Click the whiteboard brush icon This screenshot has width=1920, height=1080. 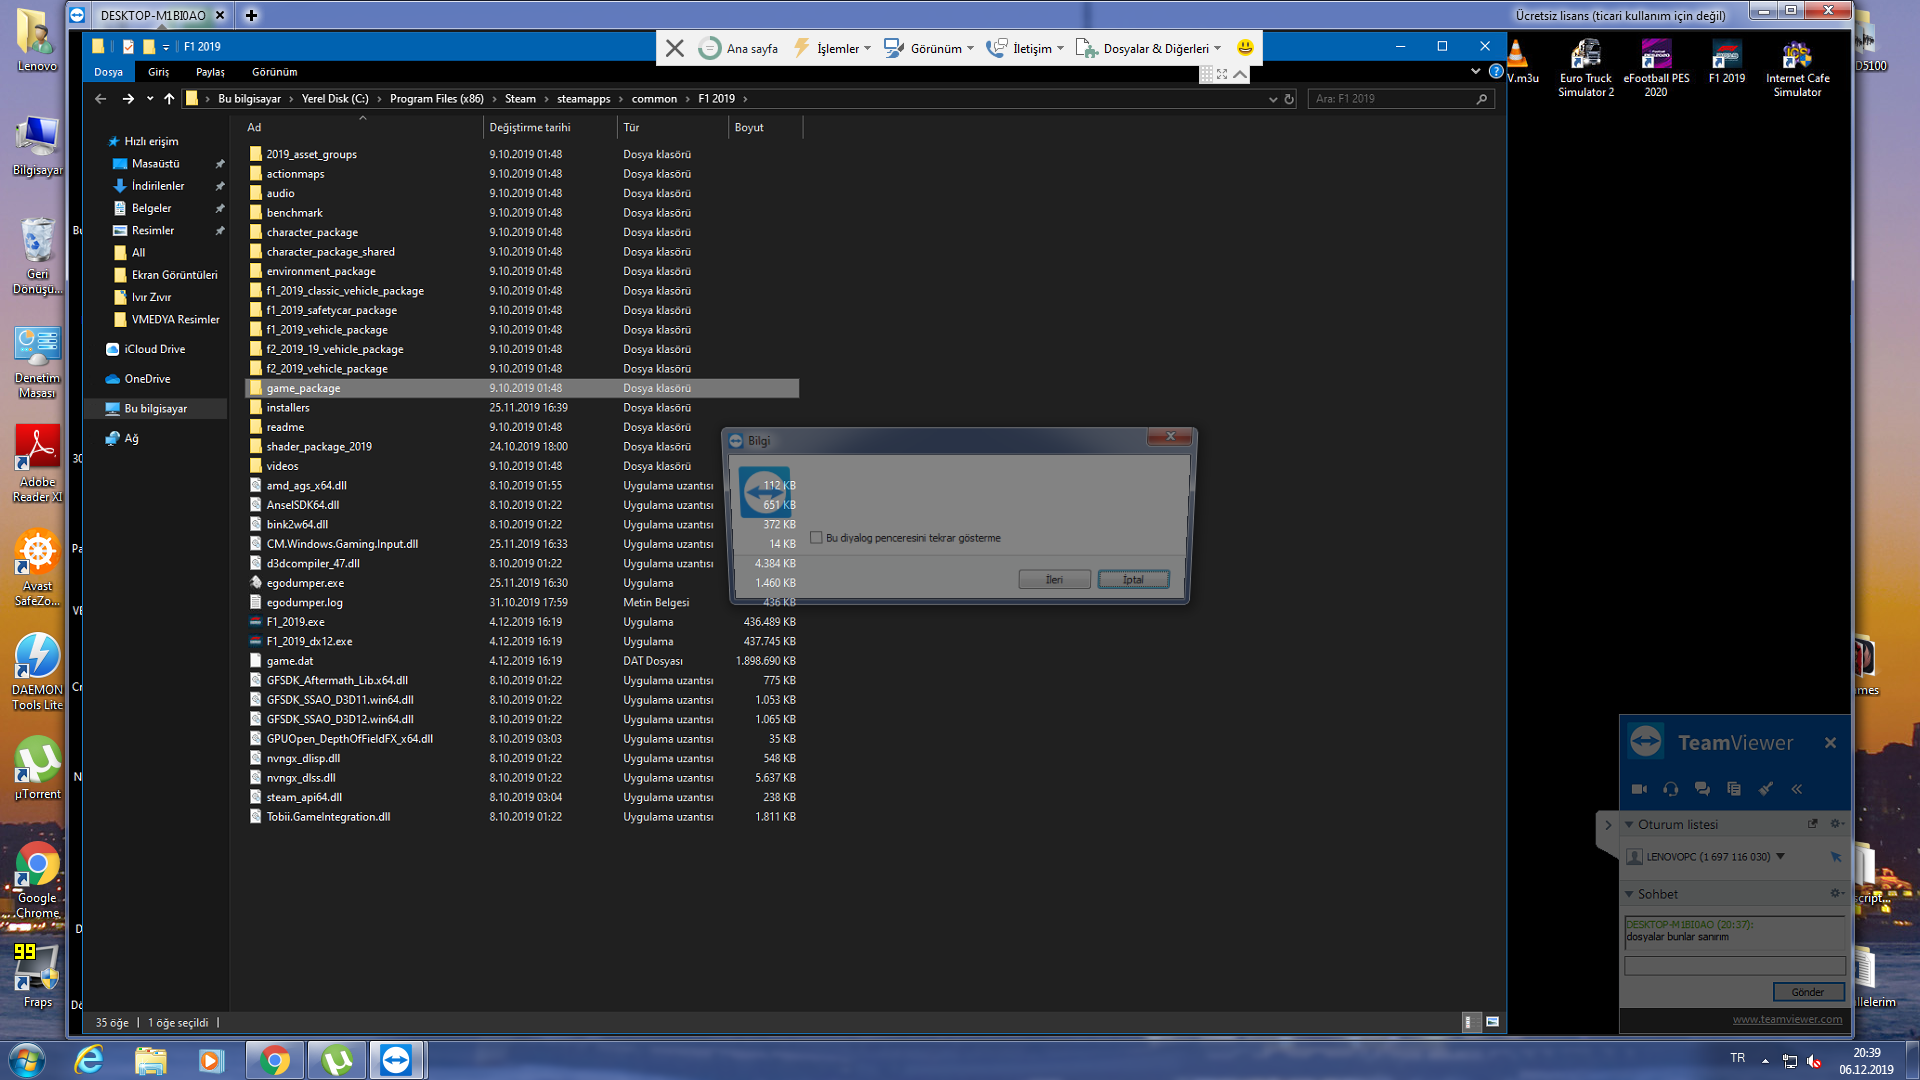1766,789
